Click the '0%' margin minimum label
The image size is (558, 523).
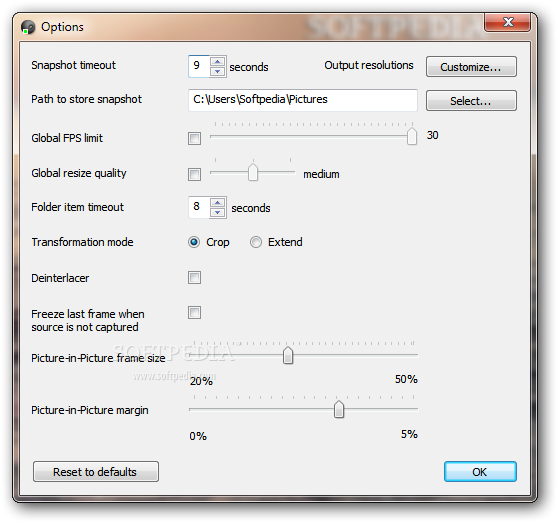pos(198,436)
